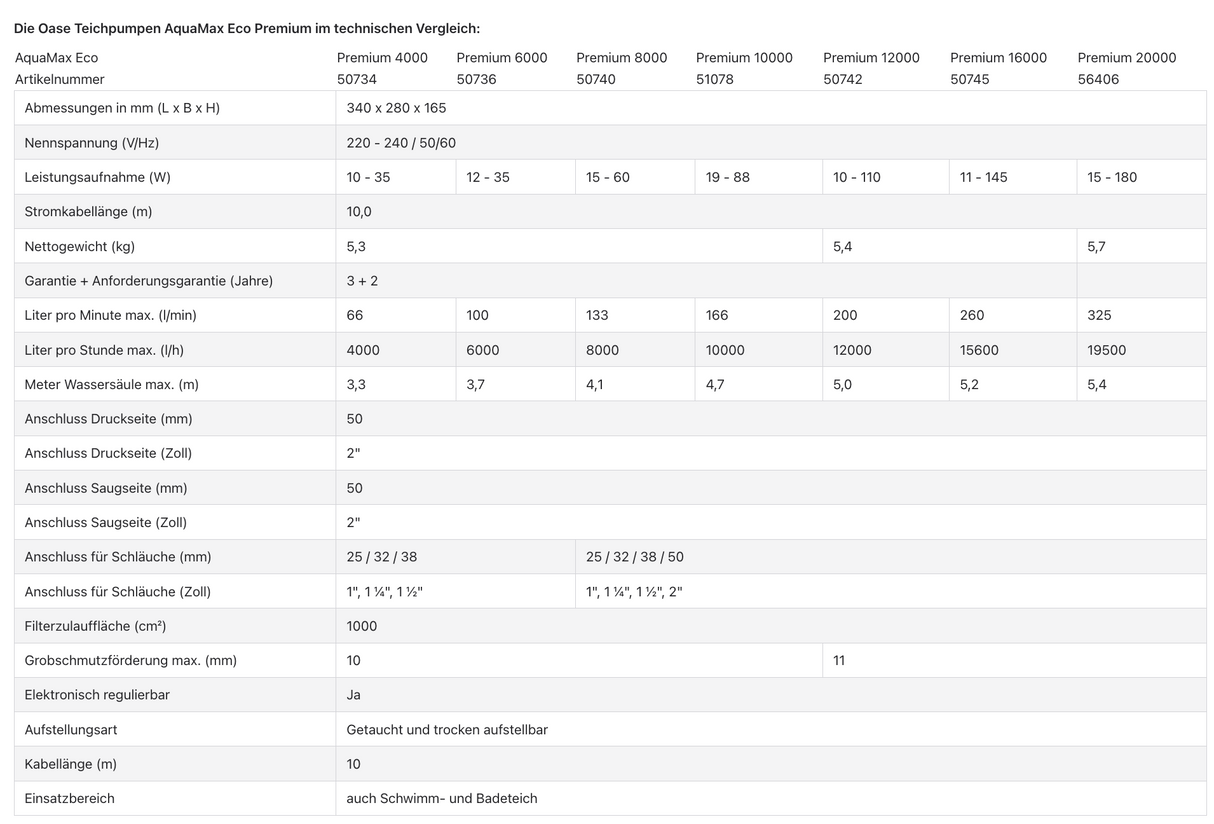Image resolution: width=1214 pixels, height=824 pixels.
Task: Click the Premium 20000 column header
Action: [x=1127, y=57]
